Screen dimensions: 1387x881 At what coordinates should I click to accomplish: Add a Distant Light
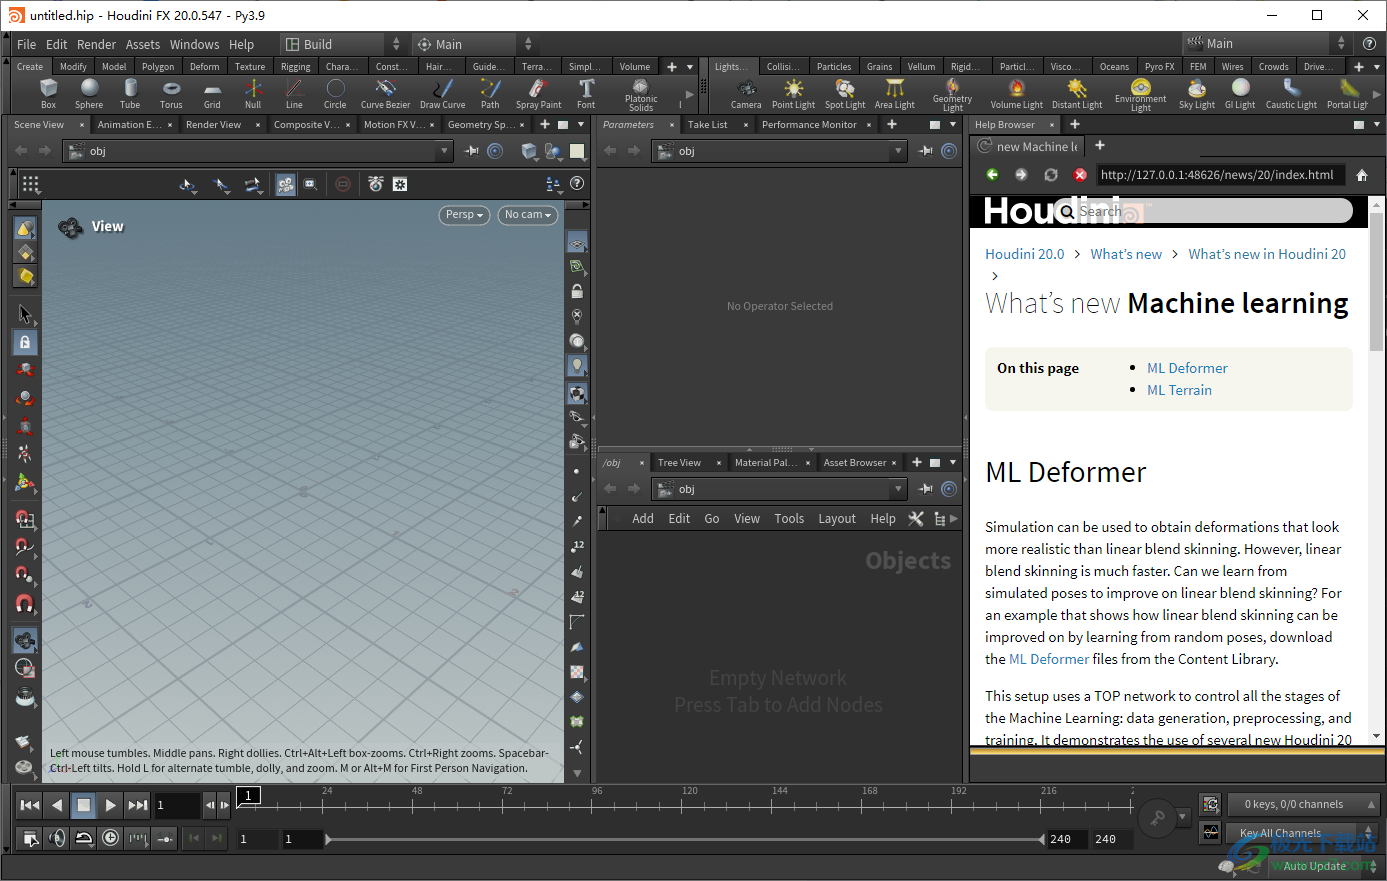pyautogui.click(x=1077, y=94)
